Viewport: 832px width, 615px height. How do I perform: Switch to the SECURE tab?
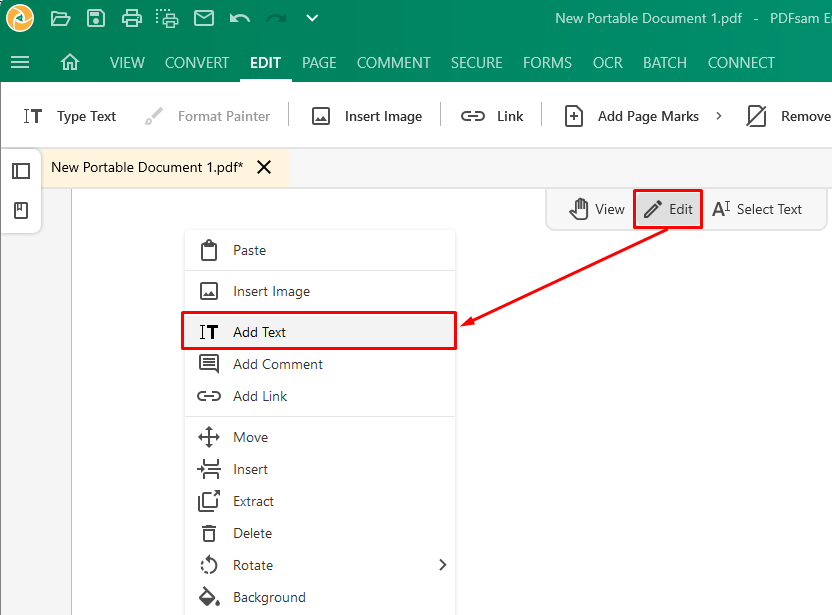[476, 63]
